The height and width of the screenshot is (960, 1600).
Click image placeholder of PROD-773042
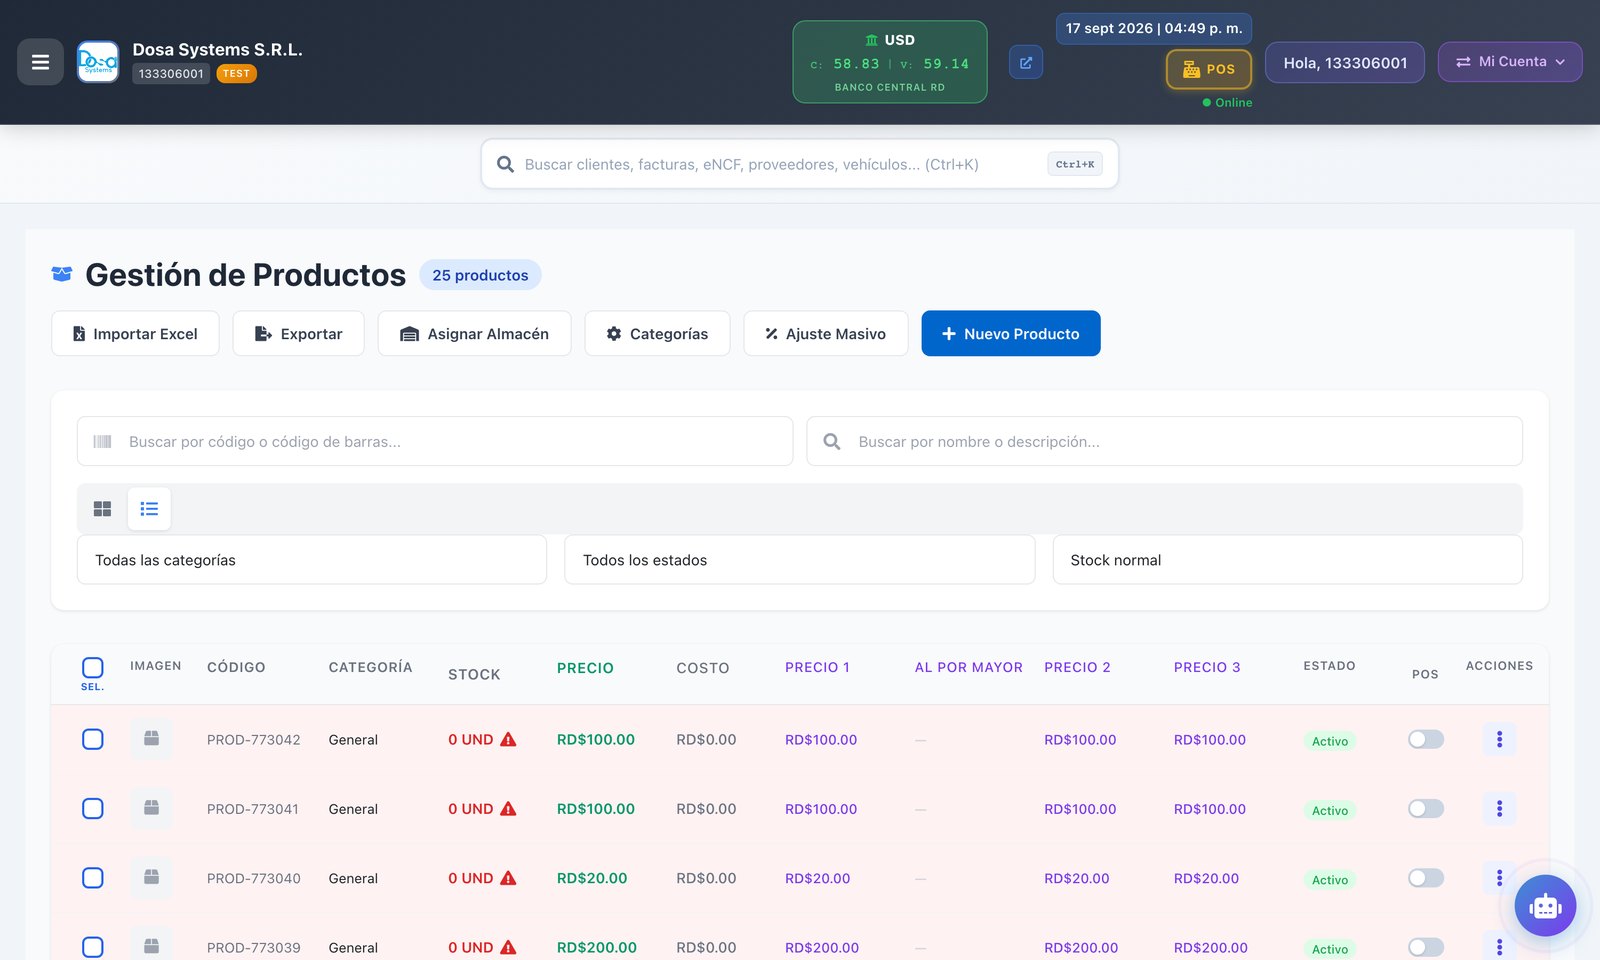(x=151, y=739)
